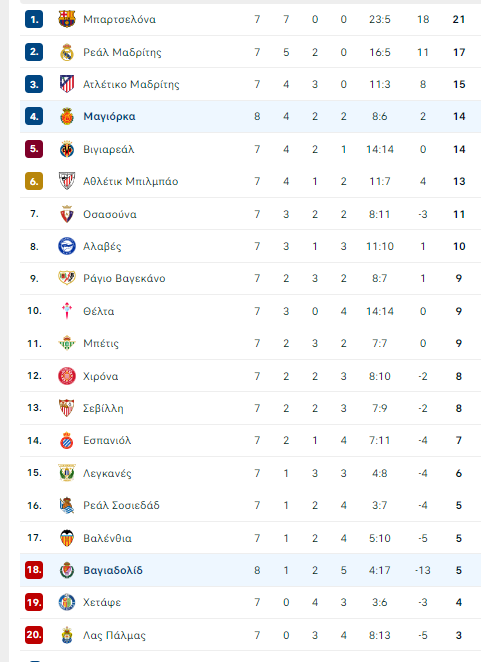Click the Atlético Madrid crest icon
The width and height of the screenshot is (481, 662).
coord(67,84)
